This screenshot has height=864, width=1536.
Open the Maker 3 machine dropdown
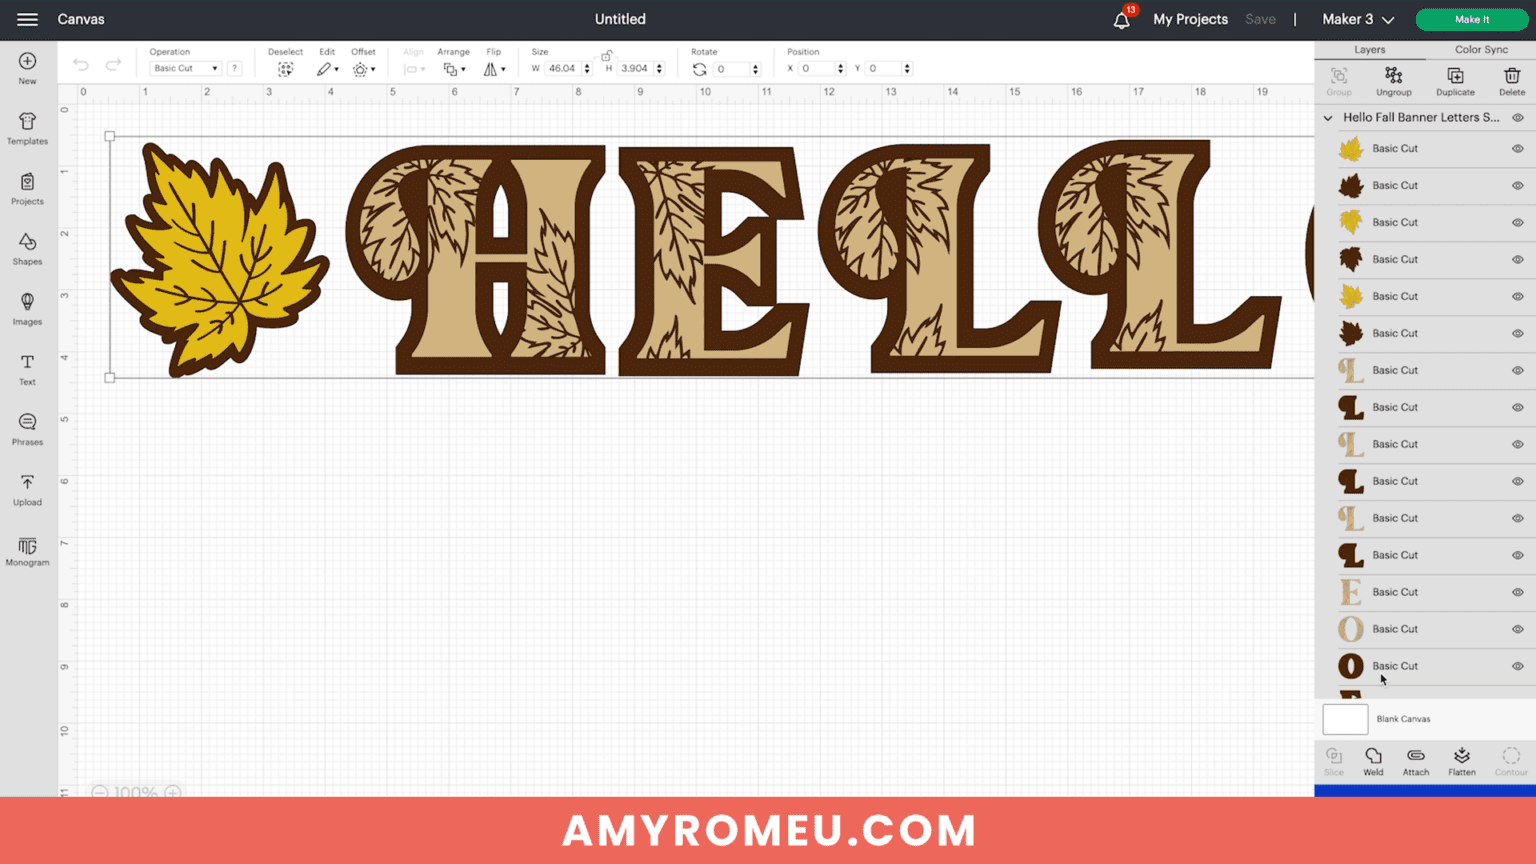tap(1357, 19)
